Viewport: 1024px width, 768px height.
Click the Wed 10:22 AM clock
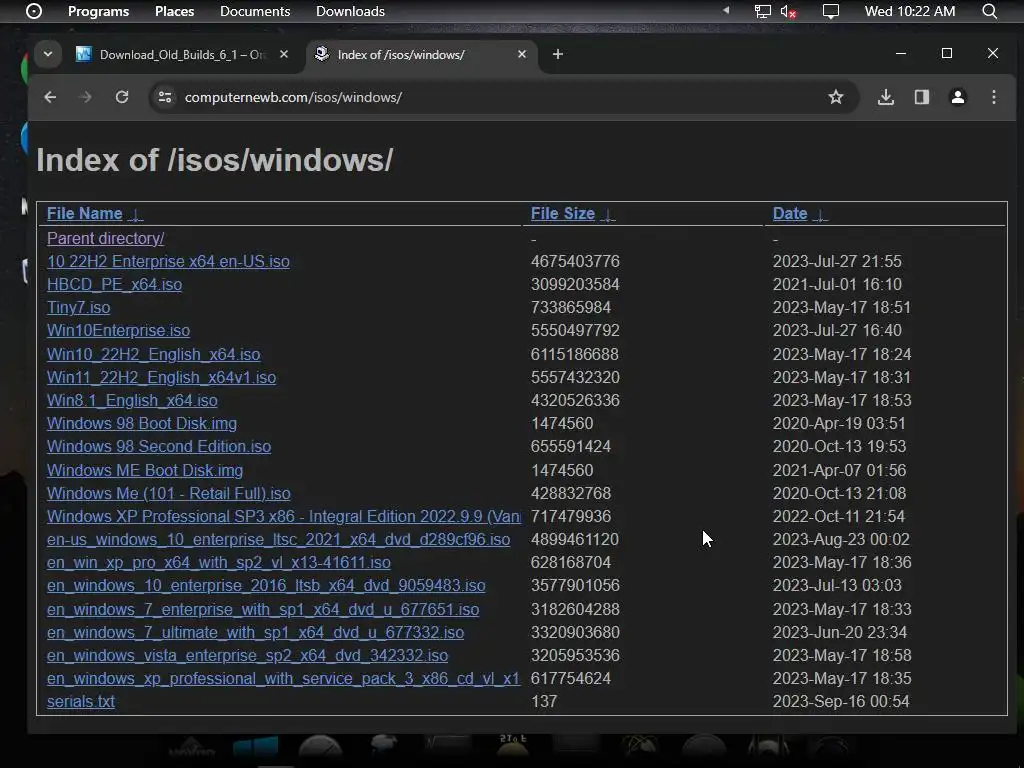tap(910, 11)
